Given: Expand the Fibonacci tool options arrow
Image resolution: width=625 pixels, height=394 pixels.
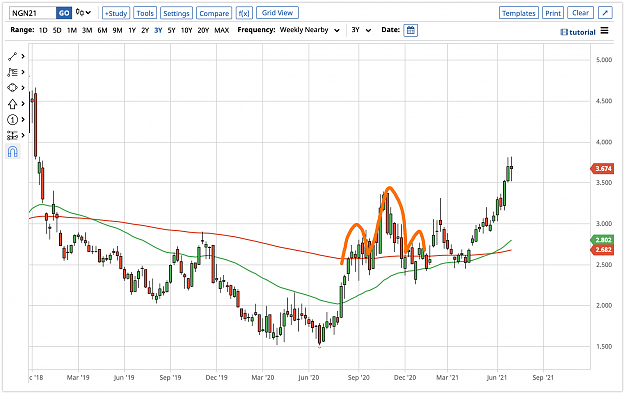Looking at the screenshot, I should click(23, 72).
